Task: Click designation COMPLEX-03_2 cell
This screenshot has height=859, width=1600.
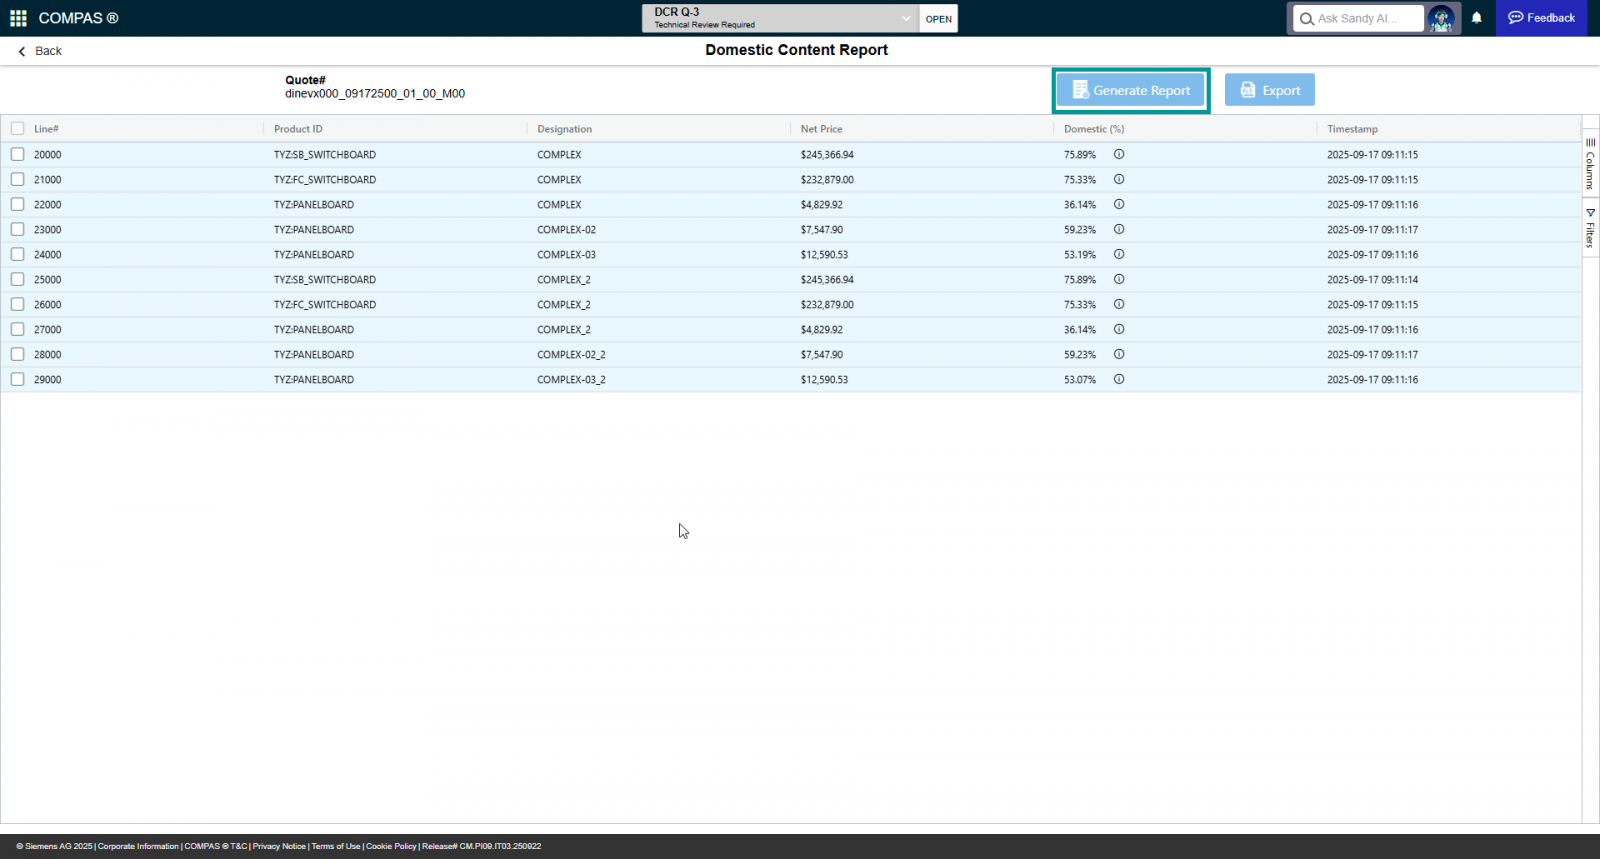Action: 571,380
